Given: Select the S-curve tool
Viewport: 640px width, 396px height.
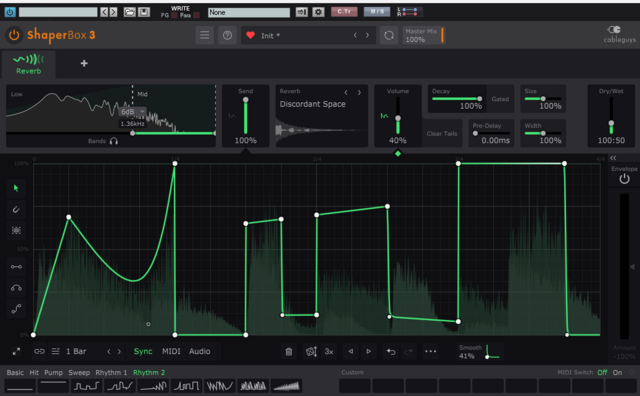Looking at the screenshot, I should [x=16, y=309].
